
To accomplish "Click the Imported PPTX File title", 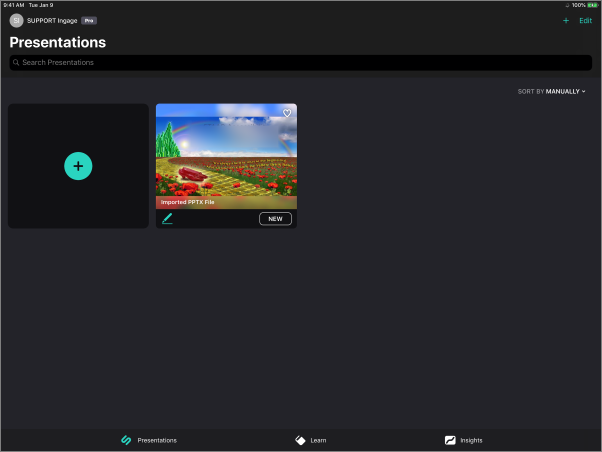I will pyautogui.click(x=187, y=202).
